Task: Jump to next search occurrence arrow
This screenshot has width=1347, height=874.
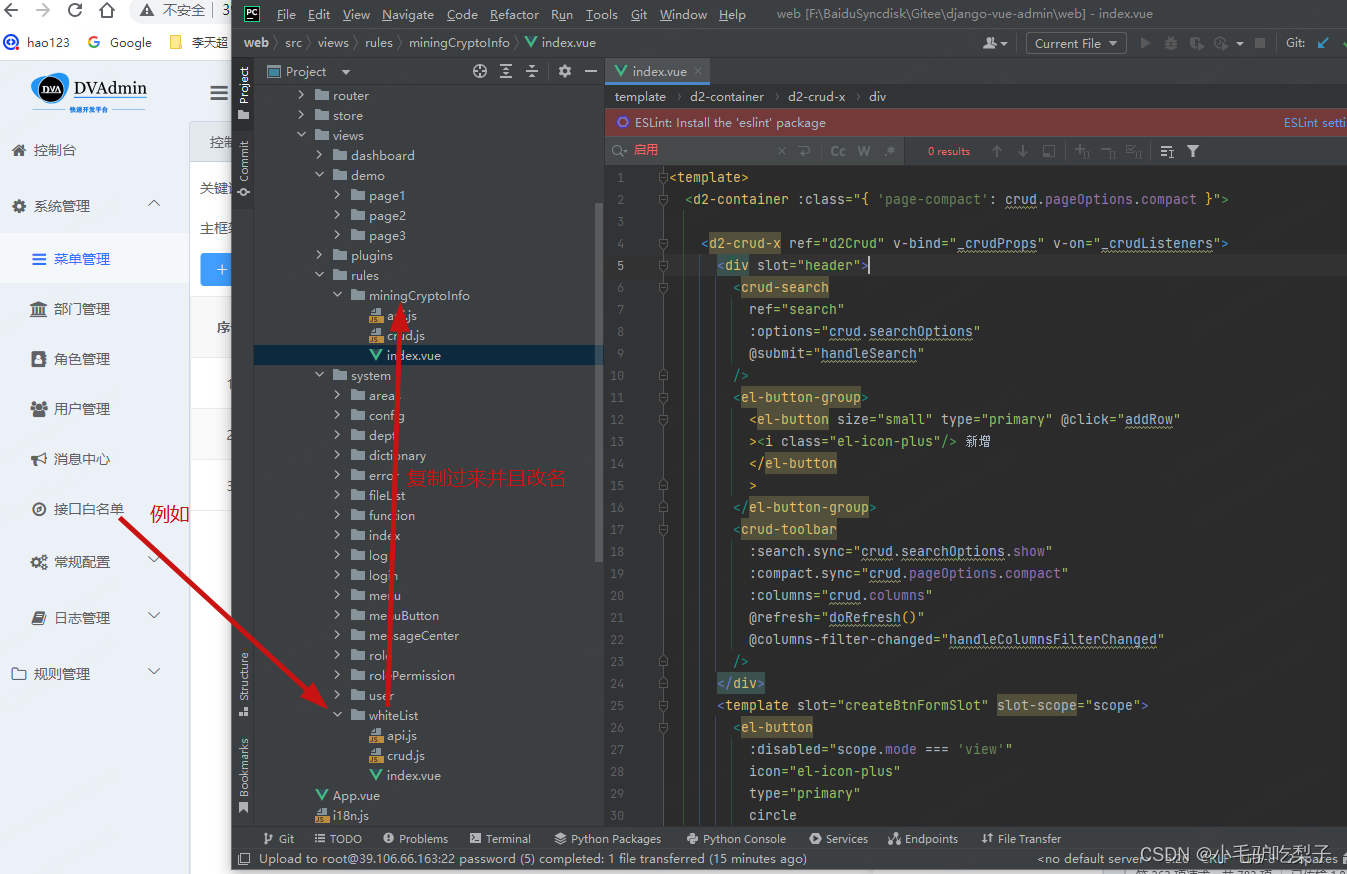Action: (x=1022, y=151)
